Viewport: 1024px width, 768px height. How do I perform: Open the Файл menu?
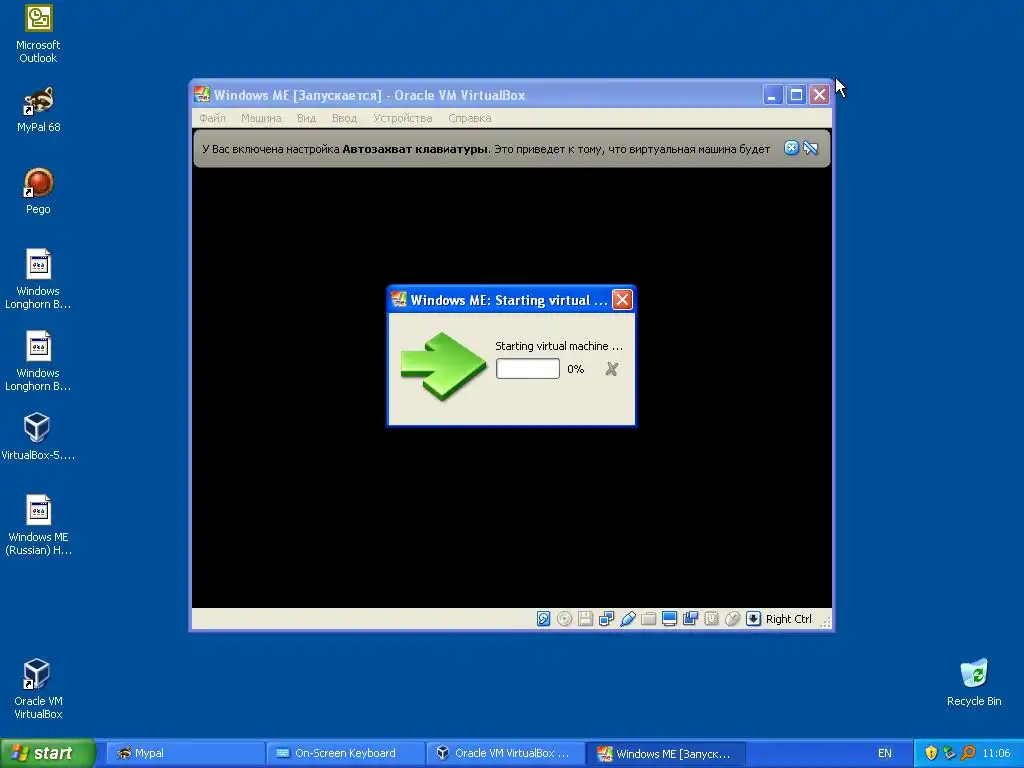coord(212,118)
